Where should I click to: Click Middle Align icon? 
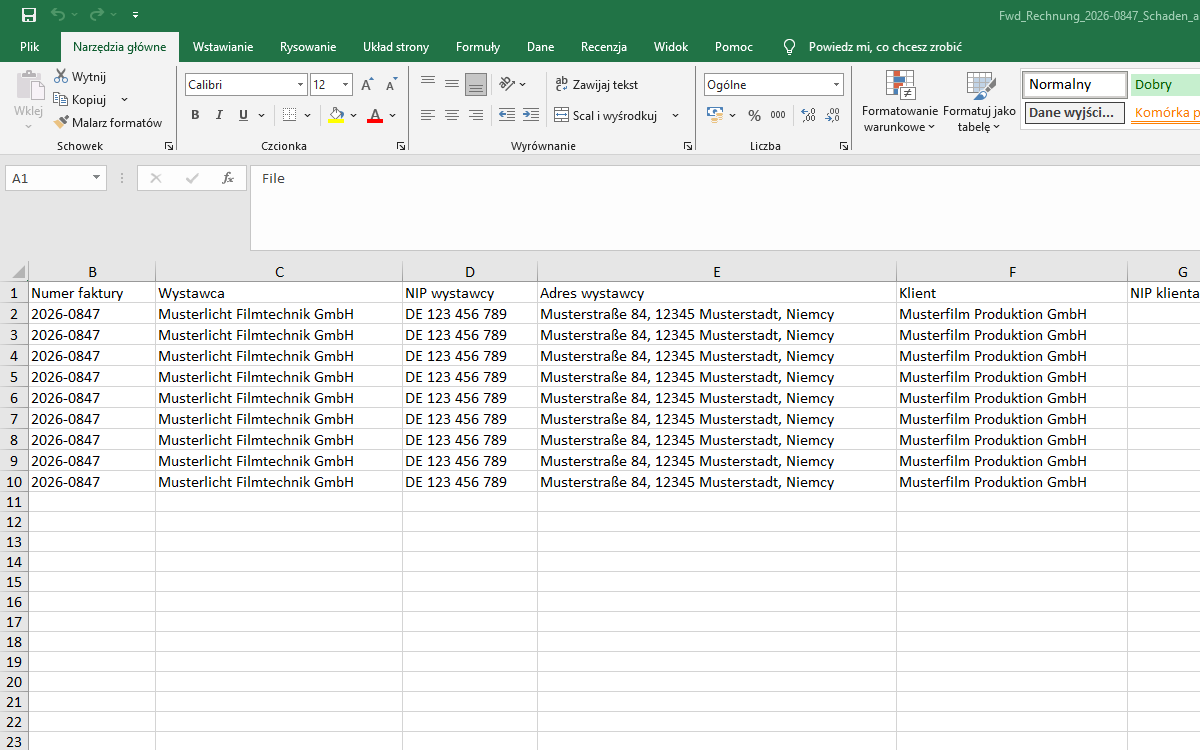pos(452,84)
